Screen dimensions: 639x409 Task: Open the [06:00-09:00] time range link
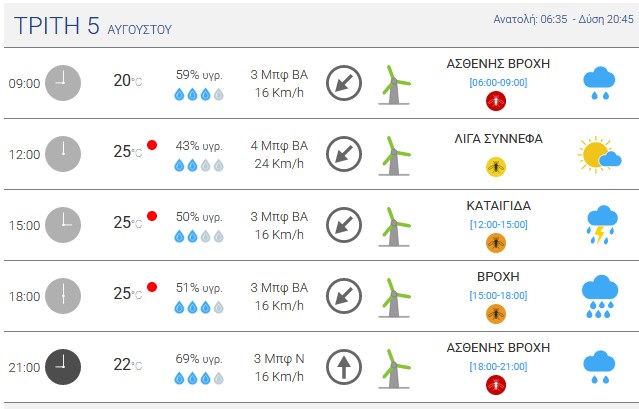click(x=498, y=83)
